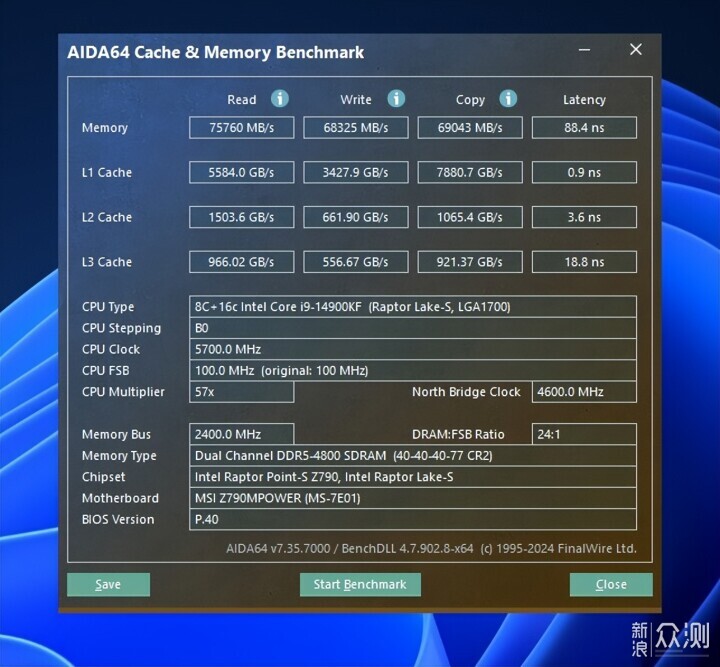The width and height of the screenshot is (720, 667).
Task: Click the Memory Bus field 2400.0 MHz
Action: coord(242,434)
